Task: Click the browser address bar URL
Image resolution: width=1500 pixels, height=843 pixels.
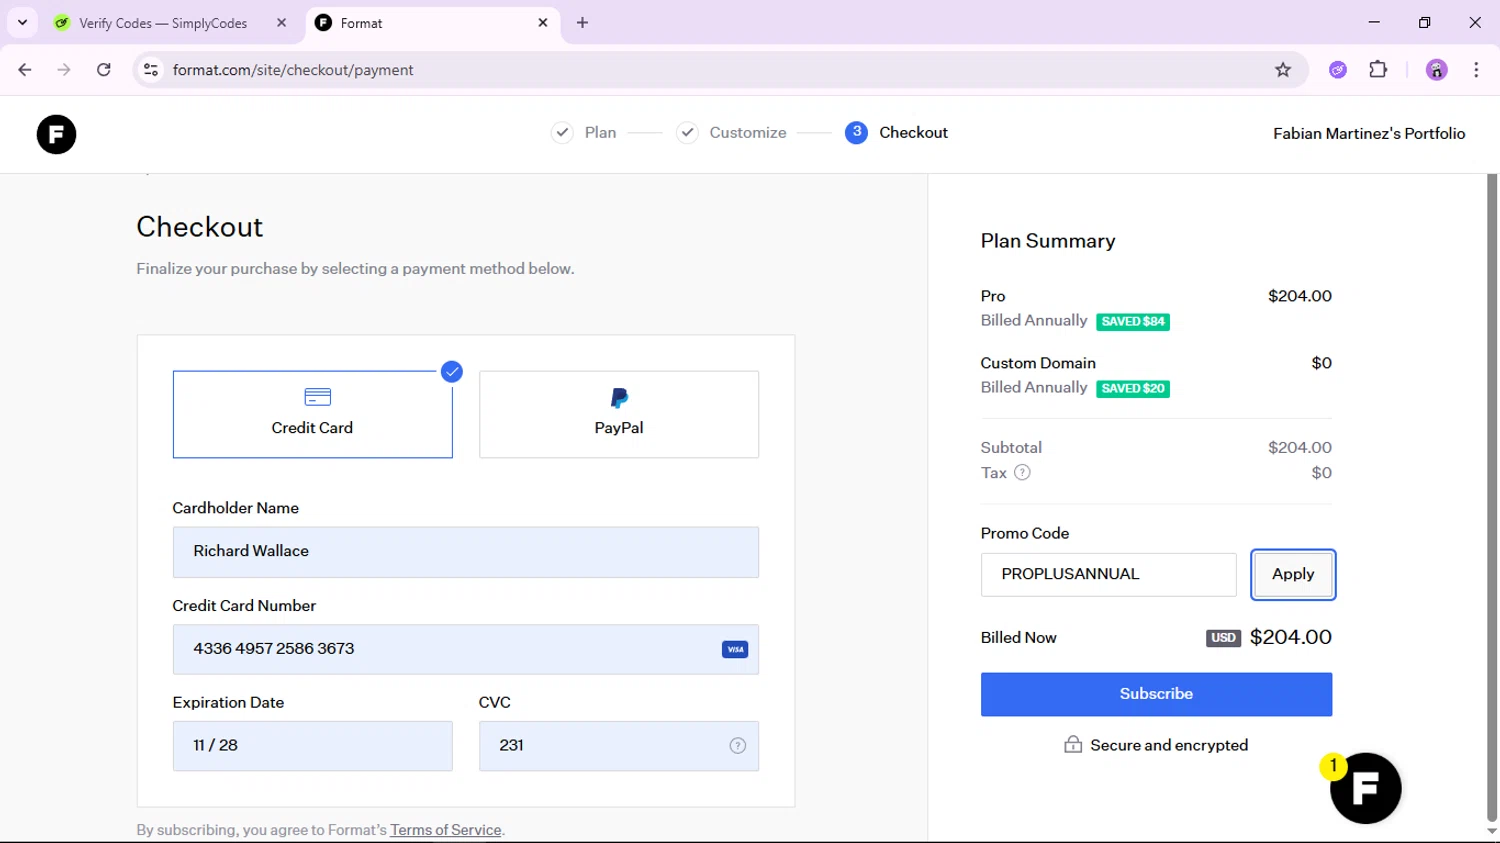Action: pyautogui.click(x=293, y=70)
